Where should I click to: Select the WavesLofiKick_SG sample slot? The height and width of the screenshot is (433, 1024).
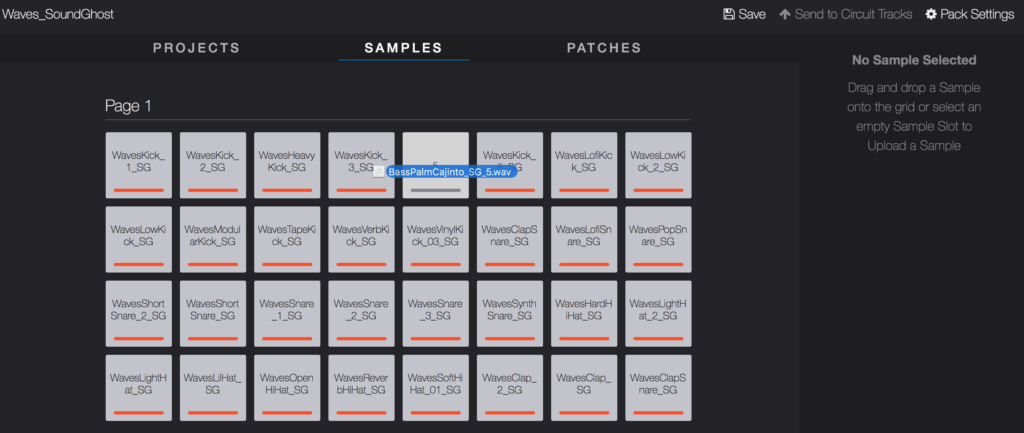(584, 164)
